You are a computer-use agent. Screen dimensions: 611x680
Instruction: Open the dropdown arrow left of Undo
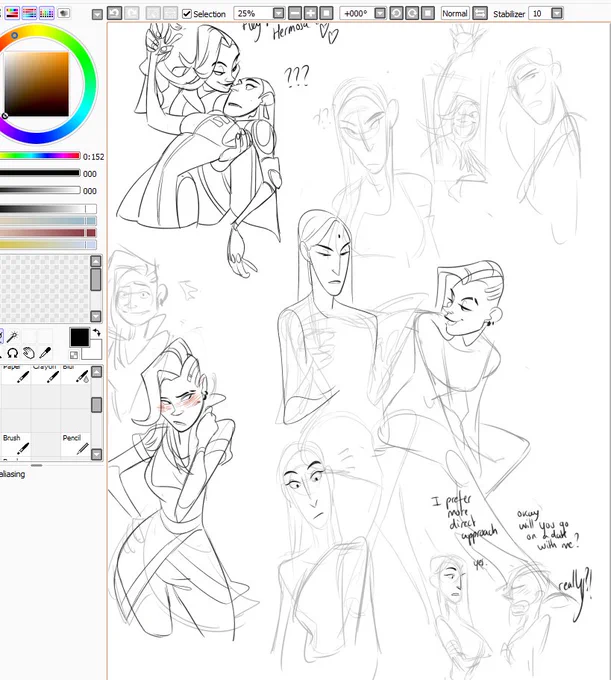tap(98, 14)
